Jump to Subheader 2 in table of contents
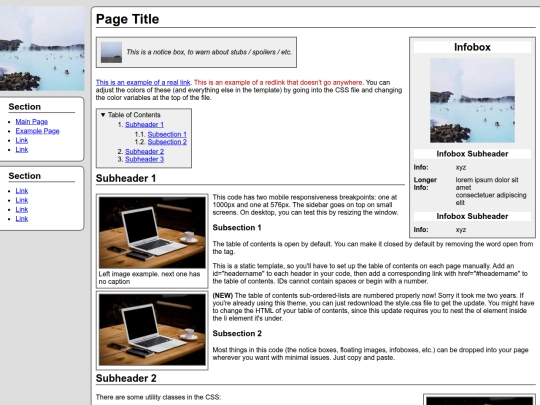Viewport: 540px width, 405px height. click(x=144, y=151)
